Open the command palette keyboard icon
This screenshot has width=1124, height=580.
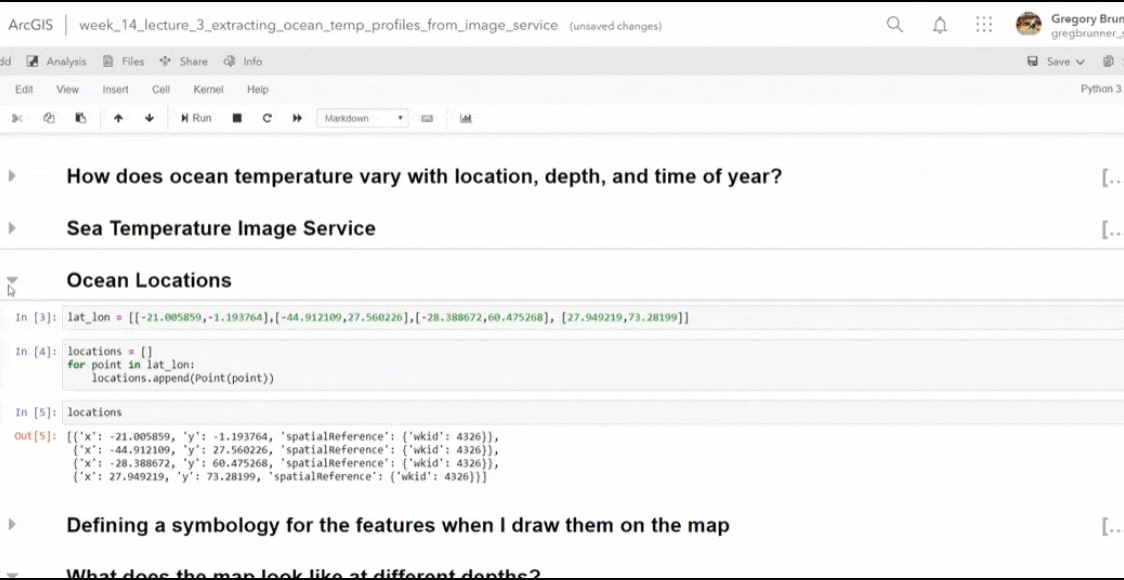coord(427,118)
